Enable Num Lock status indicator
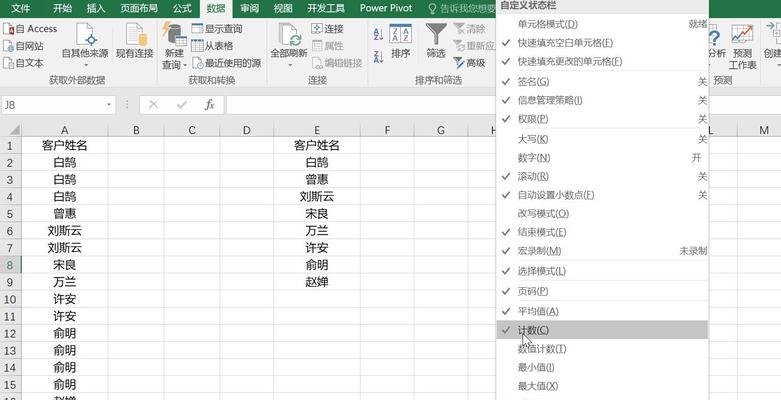This screenshot has height=400, width=781. coord(602,157)
